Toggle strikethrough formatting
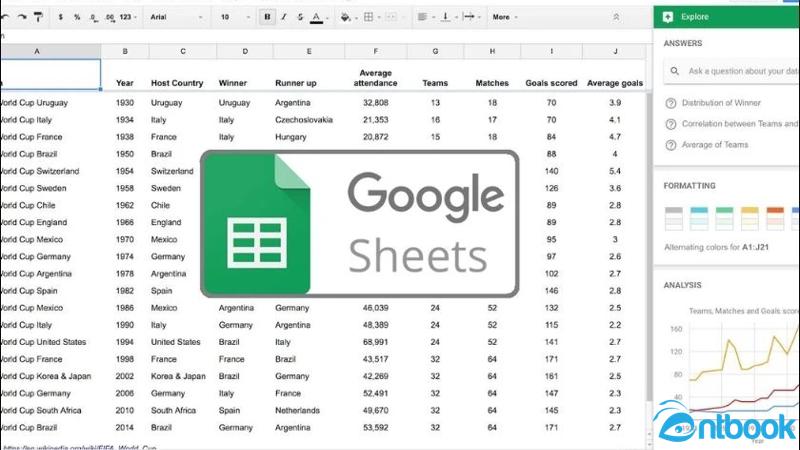The width and height of the screenshot is (800, 450). pos(300,17)
